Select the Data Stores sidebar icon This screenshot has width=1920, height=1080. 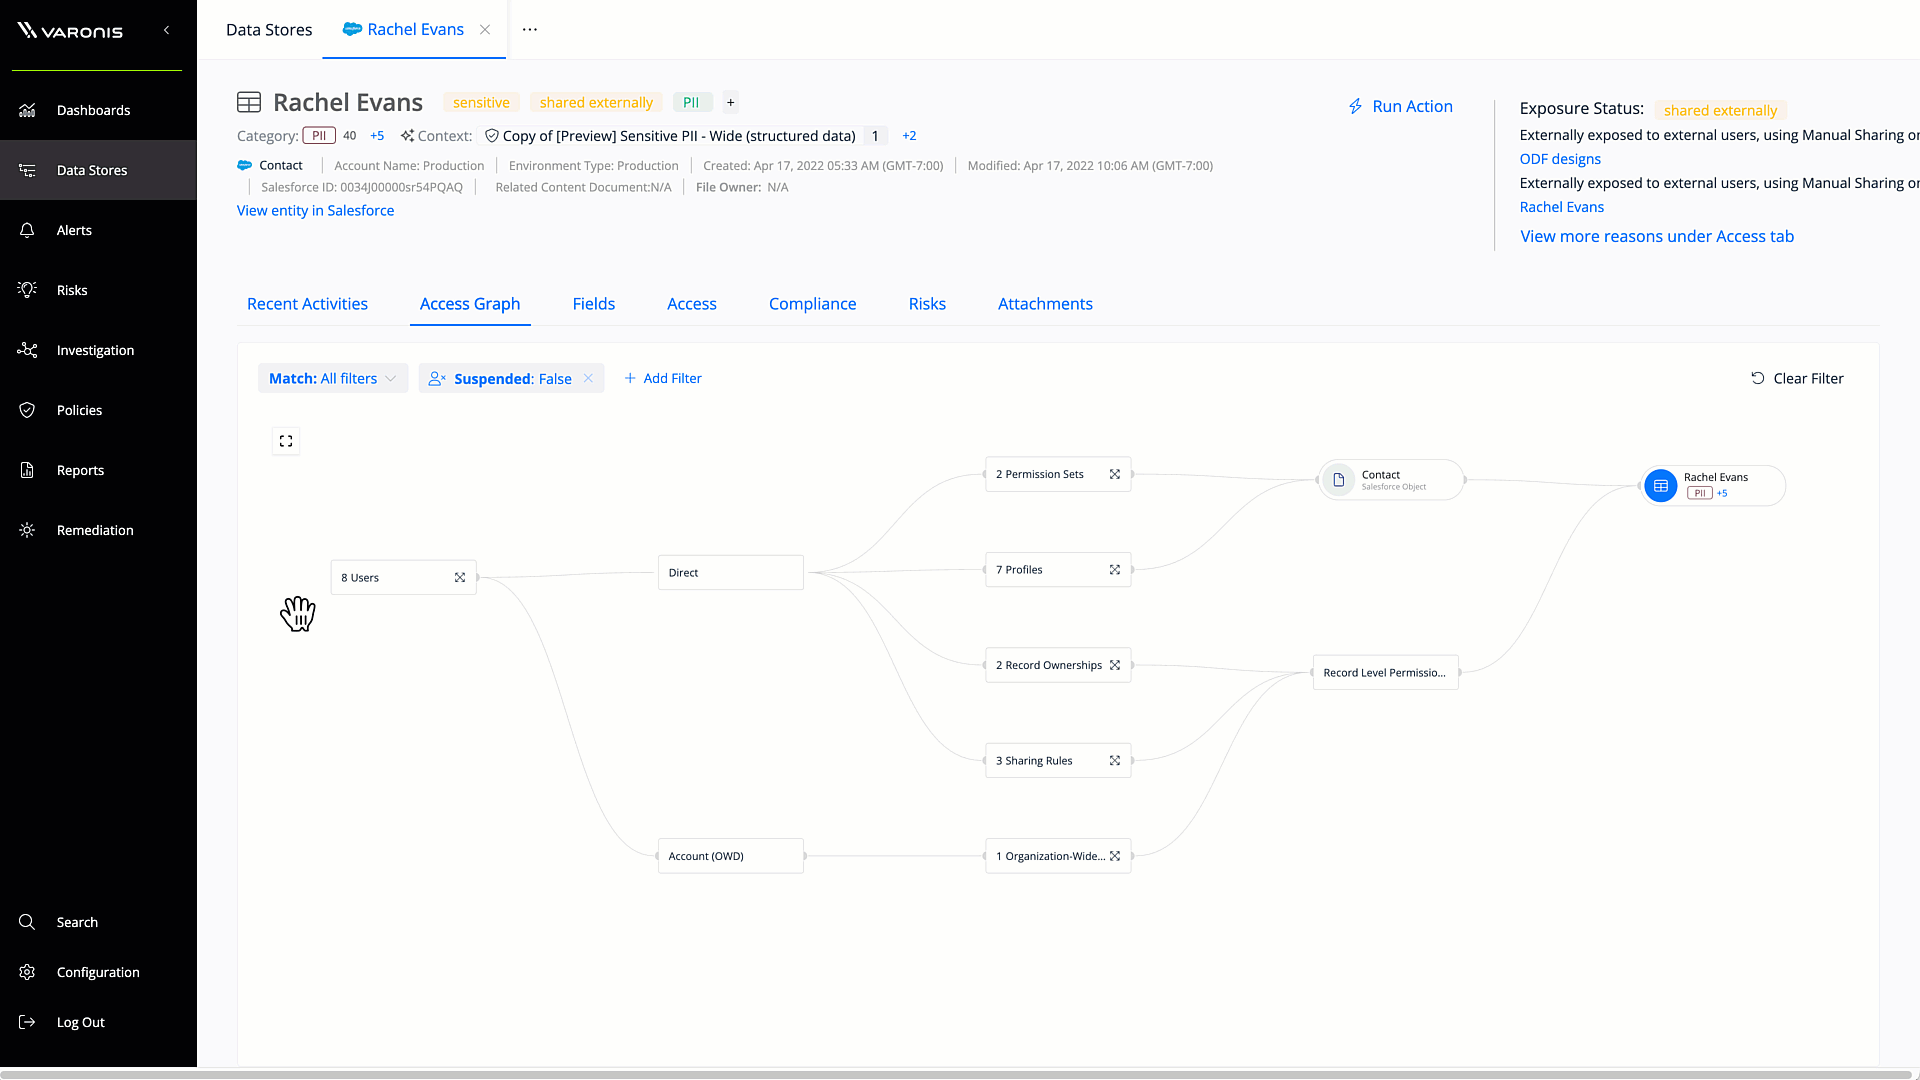tap(27, 170)
